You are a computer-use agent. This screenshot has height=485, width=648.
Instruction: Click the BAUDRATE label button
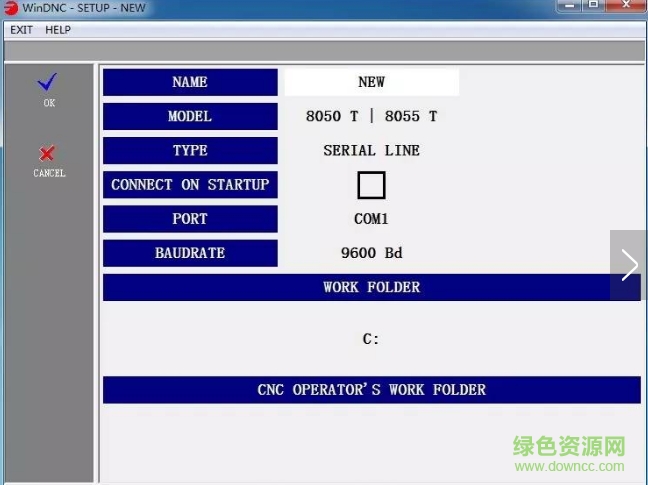coord(190,253)
